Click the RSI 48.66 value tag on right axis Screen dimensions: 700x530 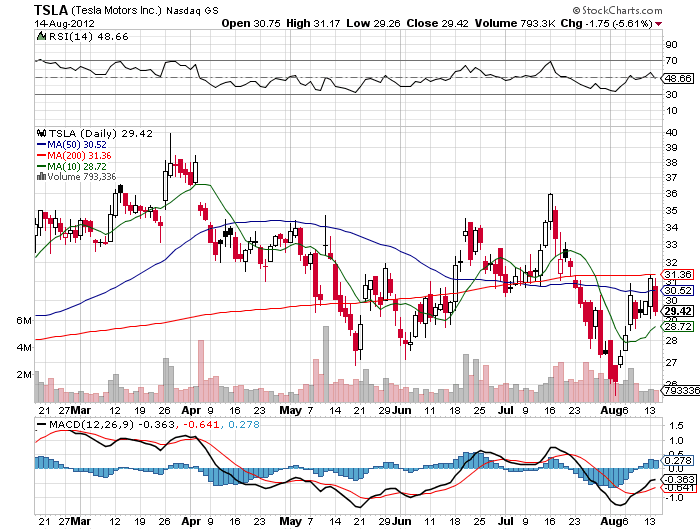point(678,78)
